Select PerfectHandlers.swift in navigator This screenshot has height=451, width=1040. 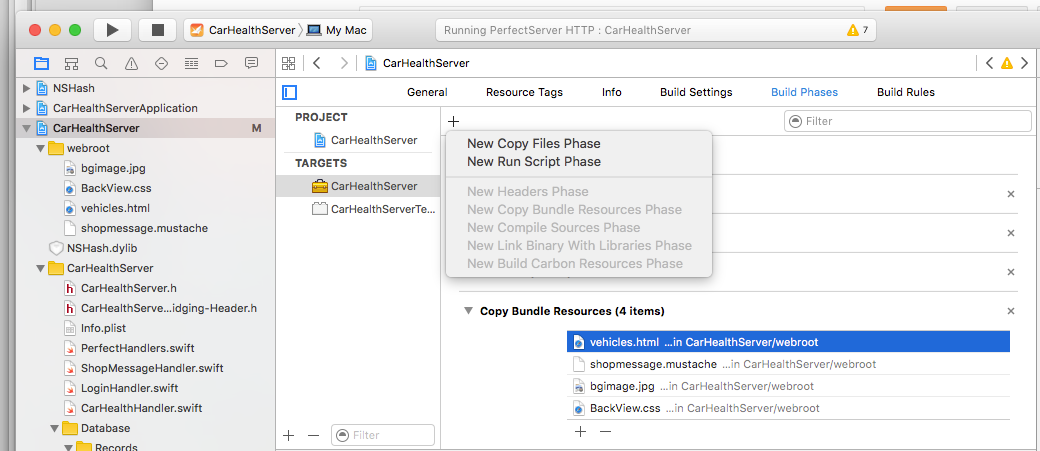pos(135,348)
